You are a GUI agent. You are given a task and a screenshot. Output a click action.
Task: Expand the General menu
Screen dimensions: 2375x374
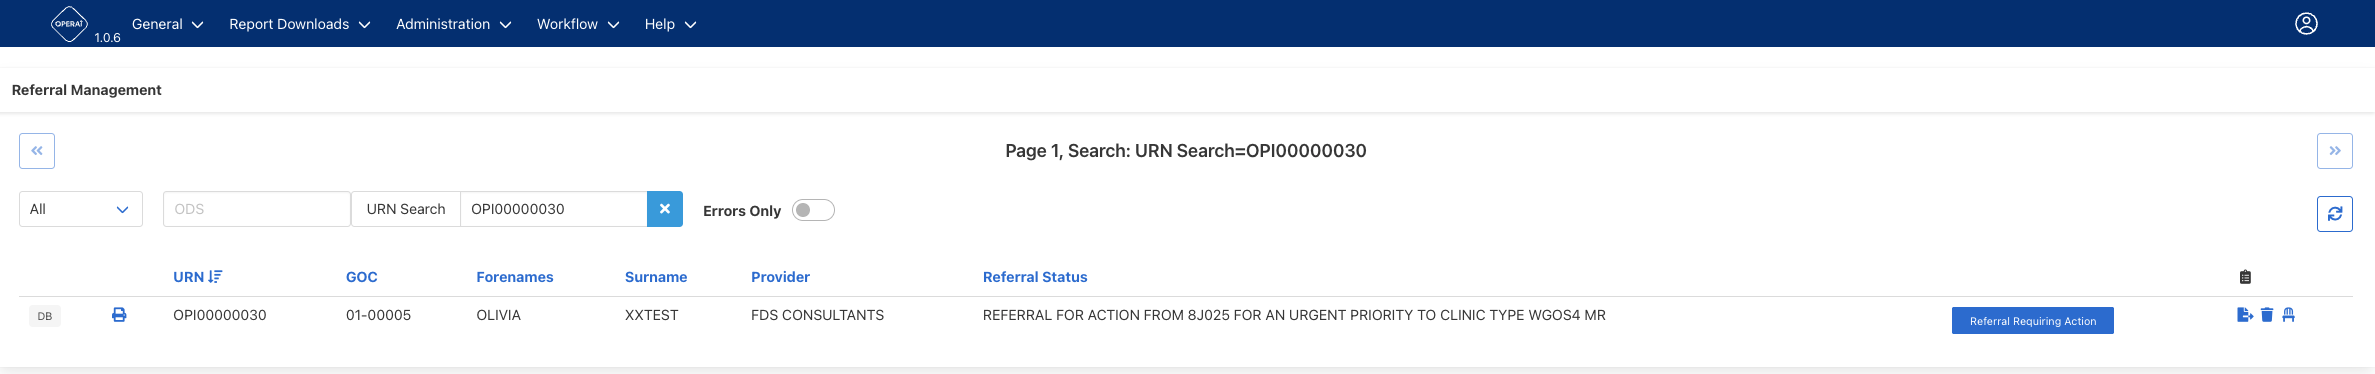[x=167, y=24]
